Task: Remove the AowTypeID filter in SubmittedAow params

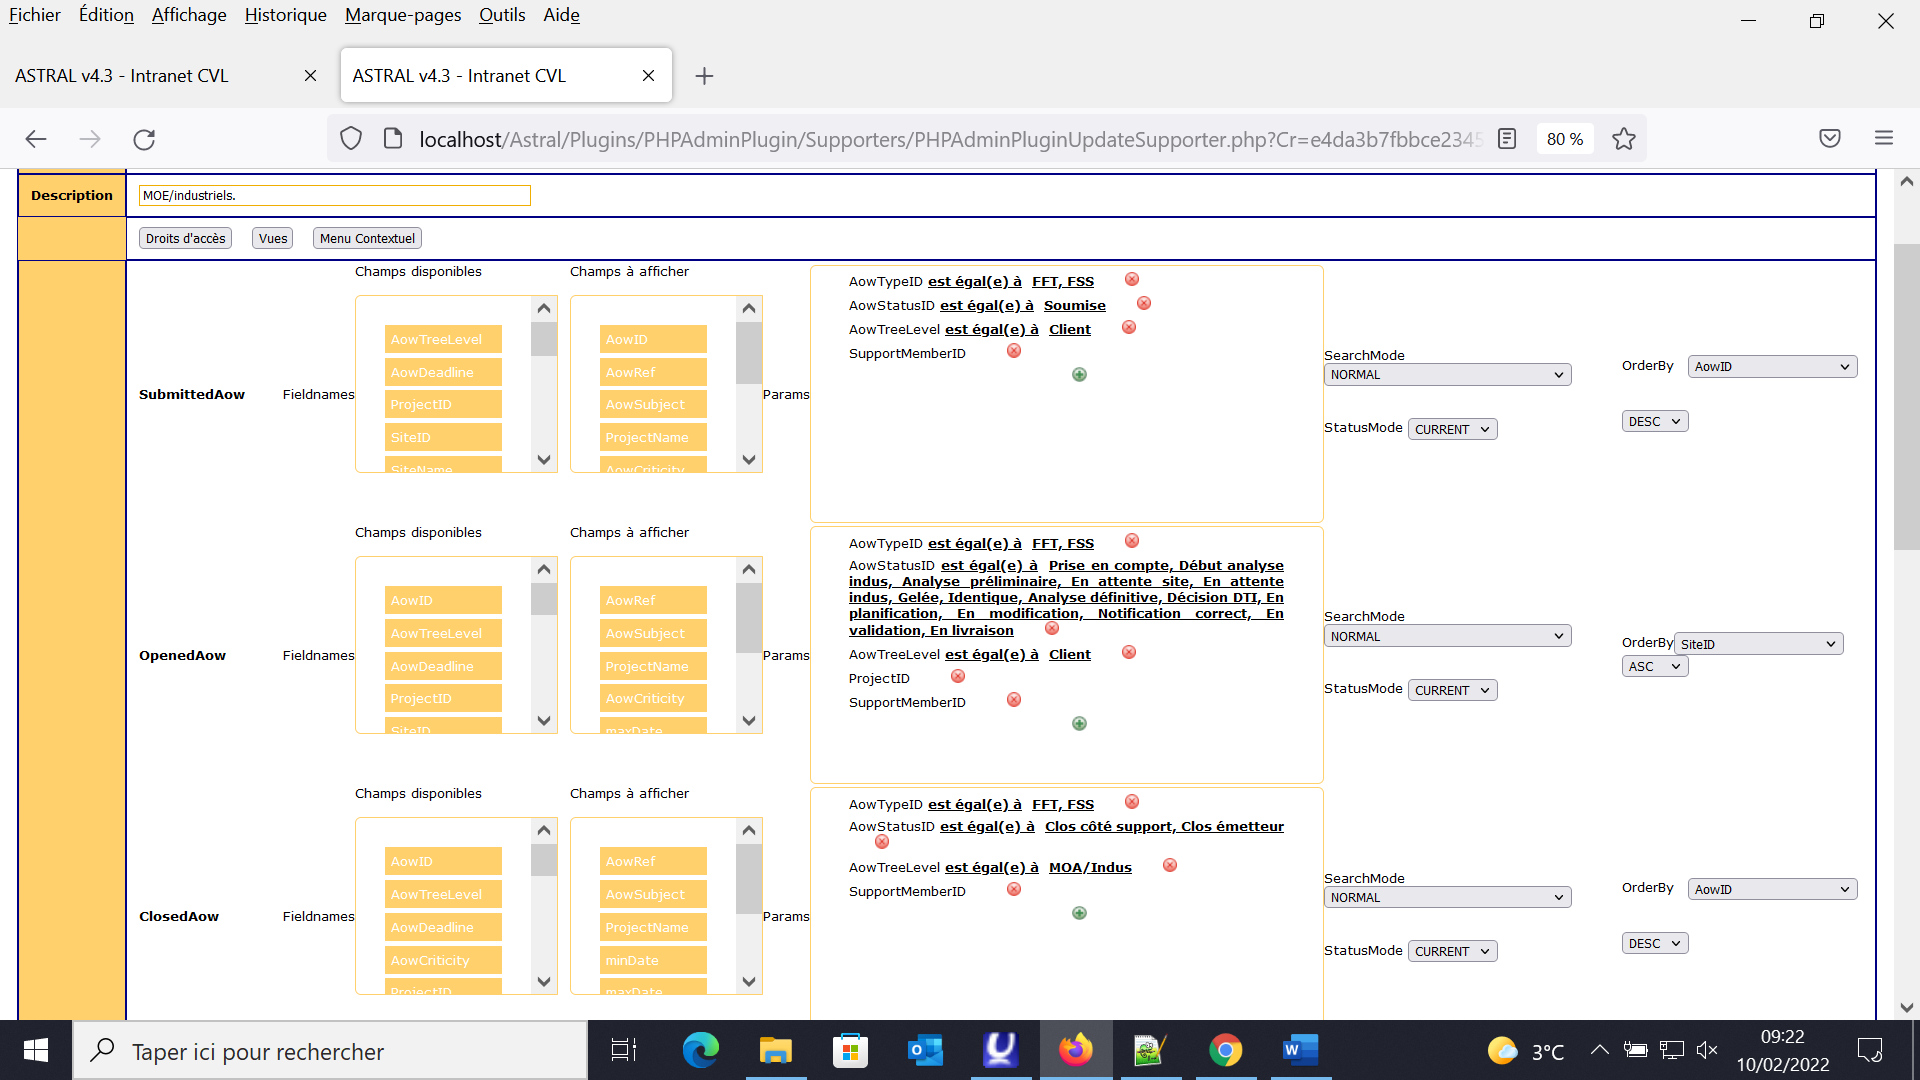Action: point(1132,280)
